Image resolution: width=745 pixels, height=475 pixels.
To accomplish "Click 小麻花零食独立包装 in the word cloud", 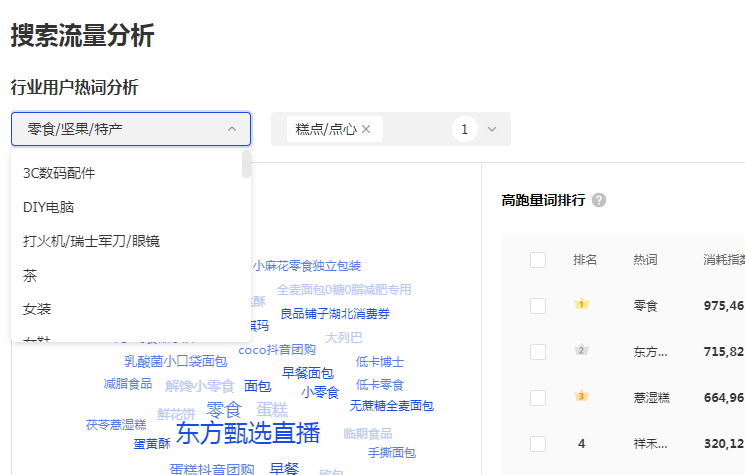I will pyautogui.click(x=307, y=266).
